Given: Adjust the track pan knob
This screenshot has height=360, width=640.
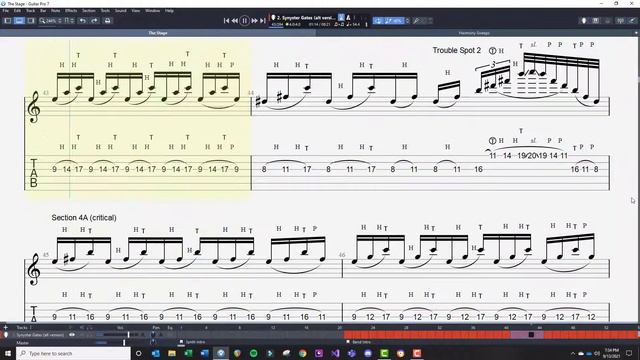Looking at the screenshot, I should point(153,335).
